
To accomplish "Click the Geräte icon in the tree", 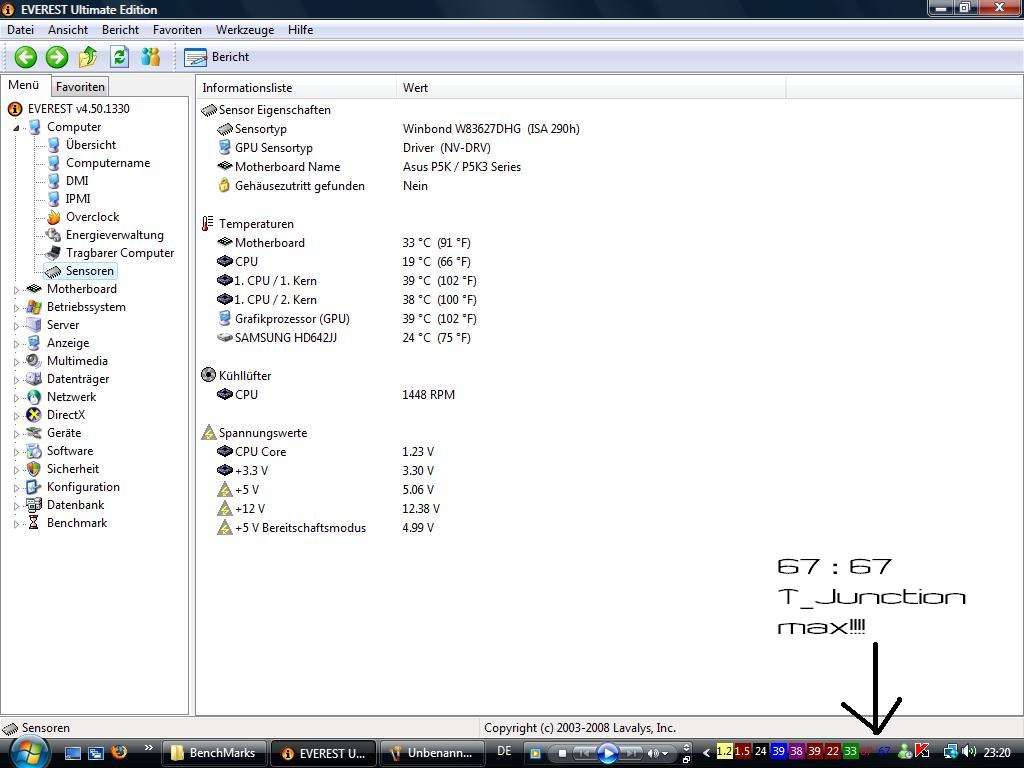I will coord(33,433).
